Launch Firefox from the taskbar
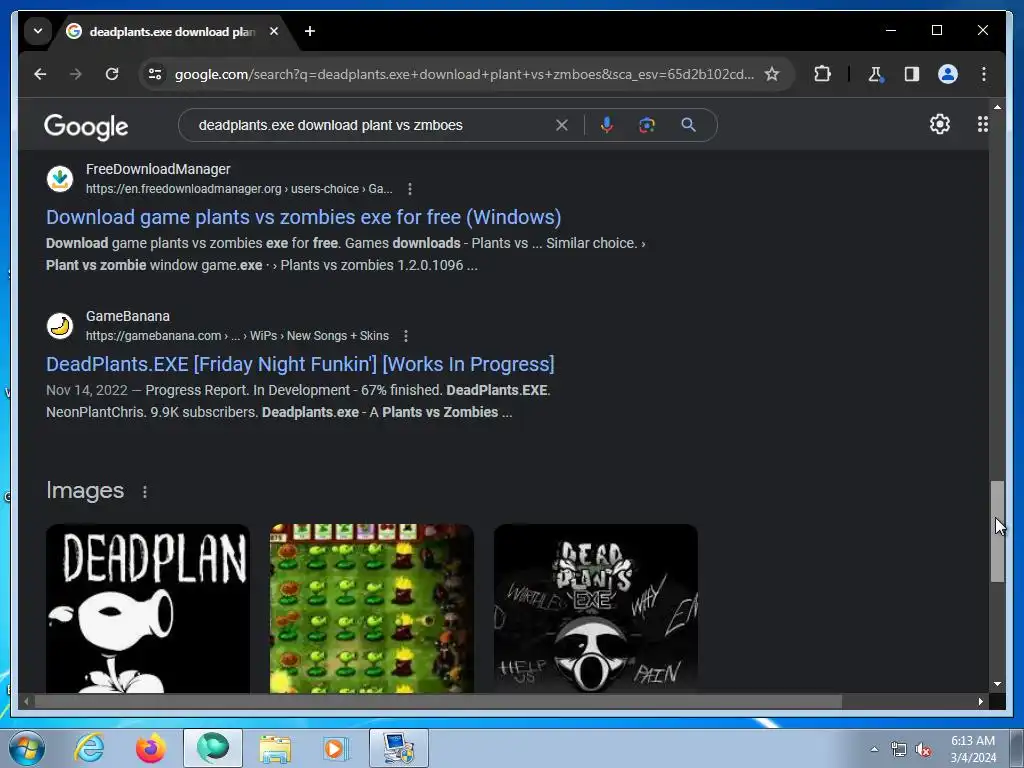The height and width of the screenshot is (768, 1024). click(x=151, y=748)
